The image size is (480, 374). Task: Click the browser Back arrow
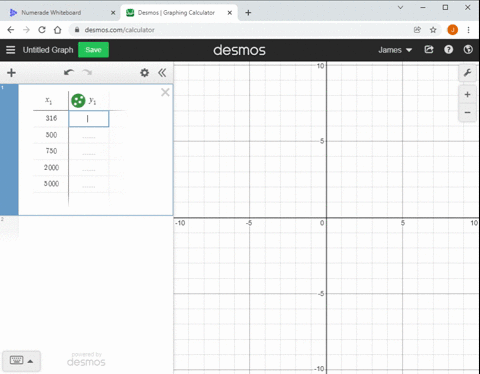pos(11,30)
